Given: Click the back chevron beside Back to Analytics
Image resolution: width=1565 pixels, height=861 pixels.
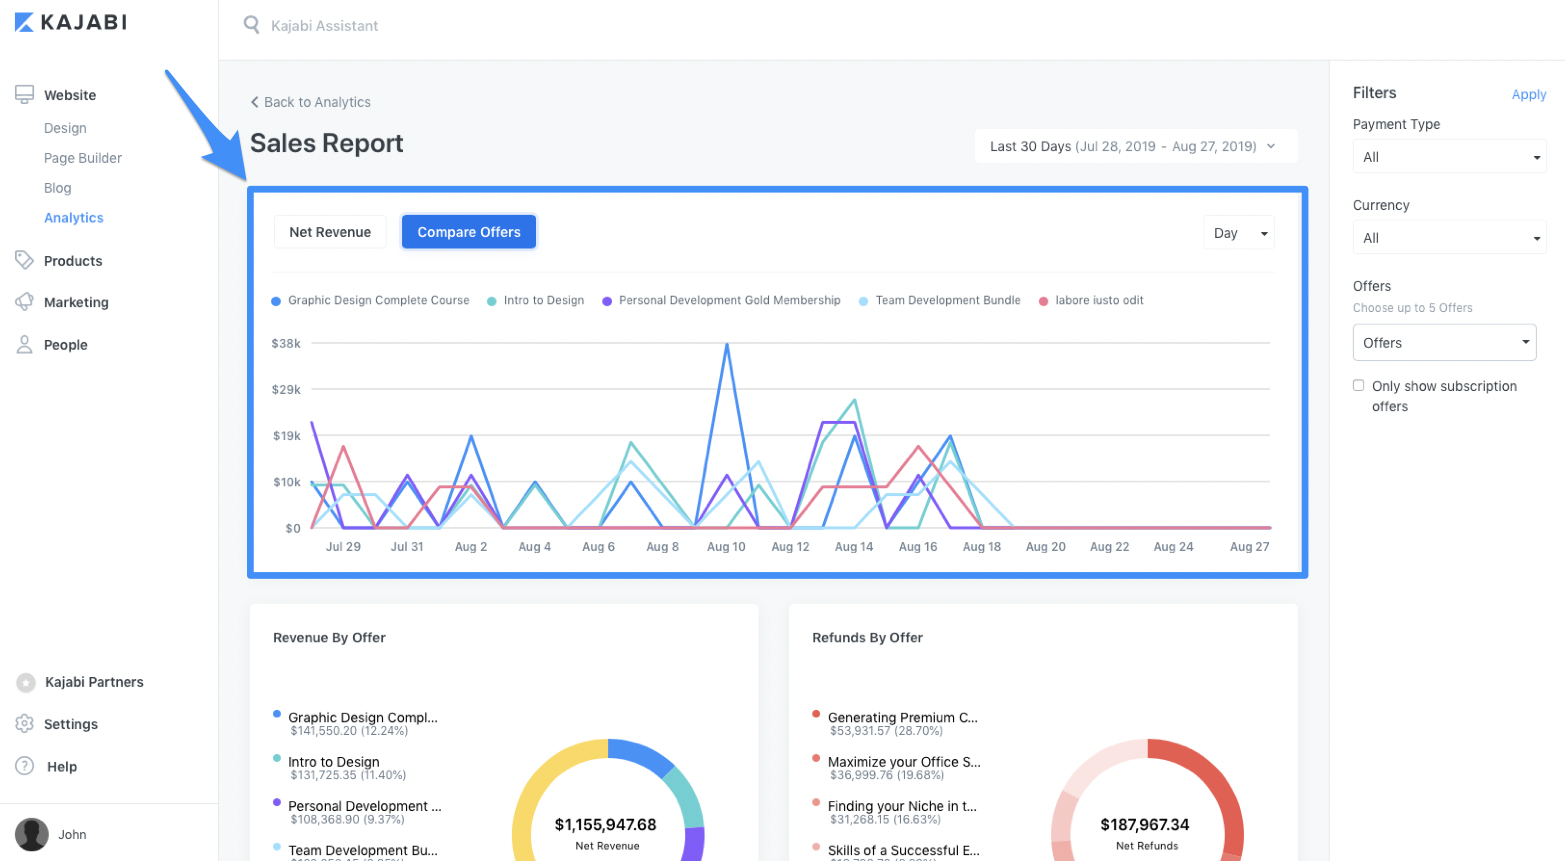Looking at the screenshot, I should [x=254, y=102].
